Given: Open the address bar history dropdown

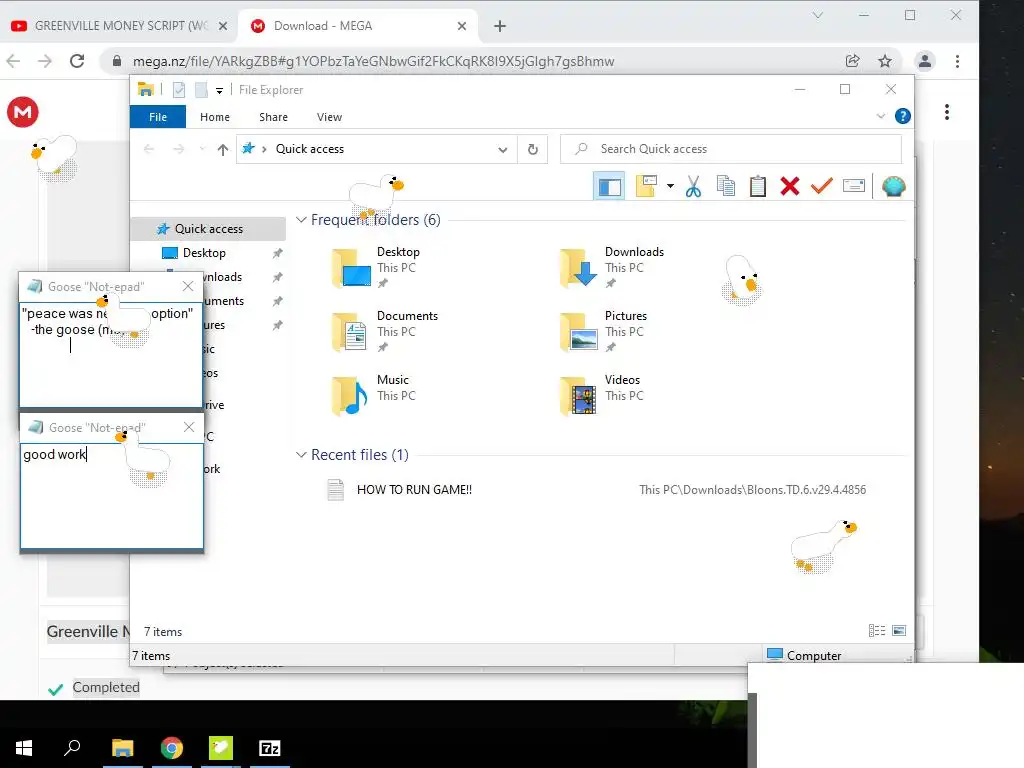Looking at the screenshot, I should (x=502, y=150).
